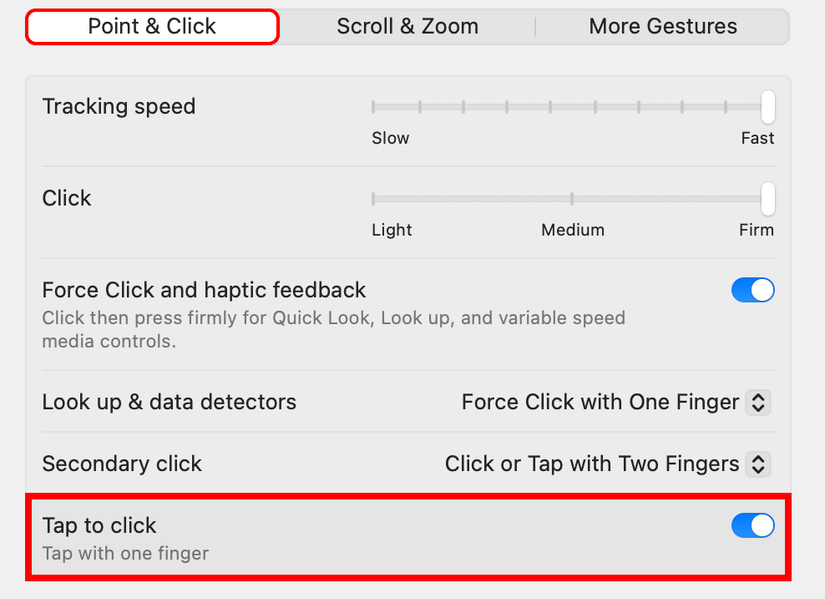Set Click slider to Medium position
The width and height of the screenshot is (825, 599).
point(572,199)
